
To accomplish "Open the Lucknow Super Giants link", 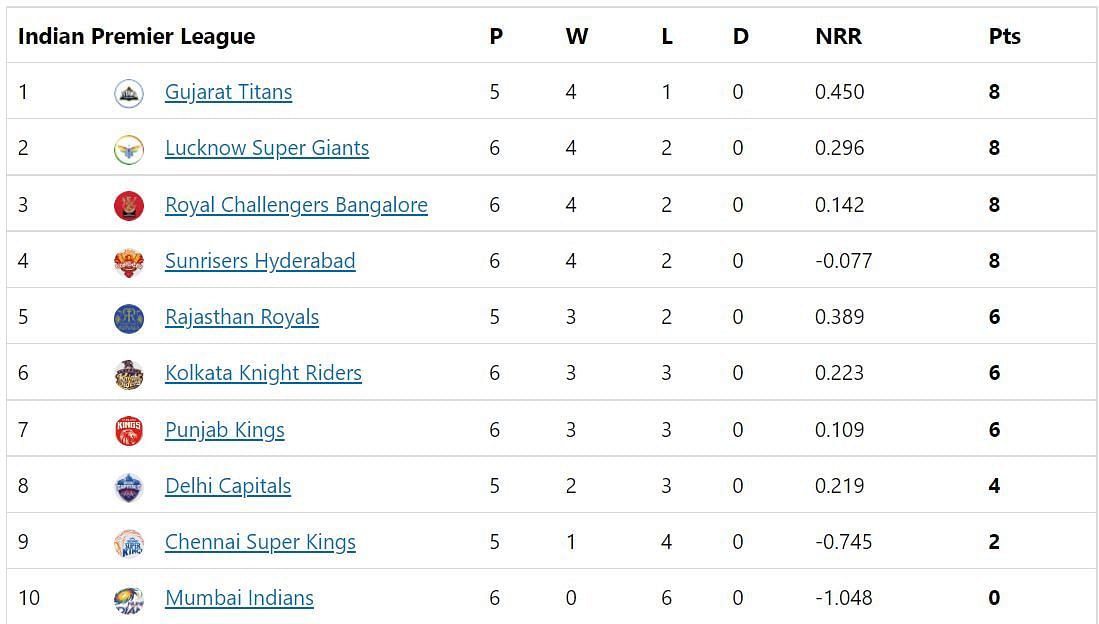I will (x=267, y=149).
